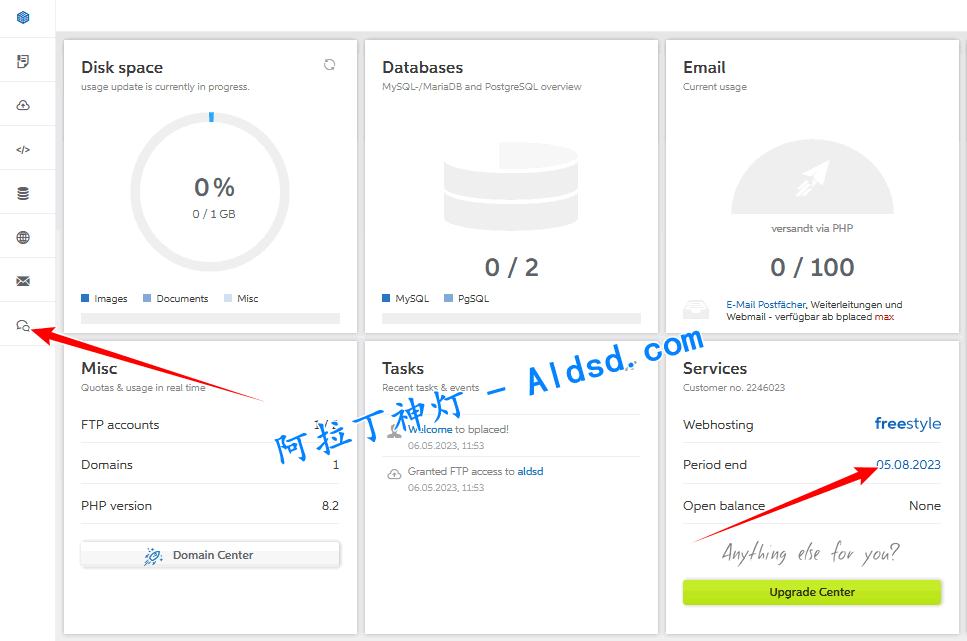Screen dimensions: 967x641
Task: Open the globe domains sidebar icon
Action: coord(23,237)
